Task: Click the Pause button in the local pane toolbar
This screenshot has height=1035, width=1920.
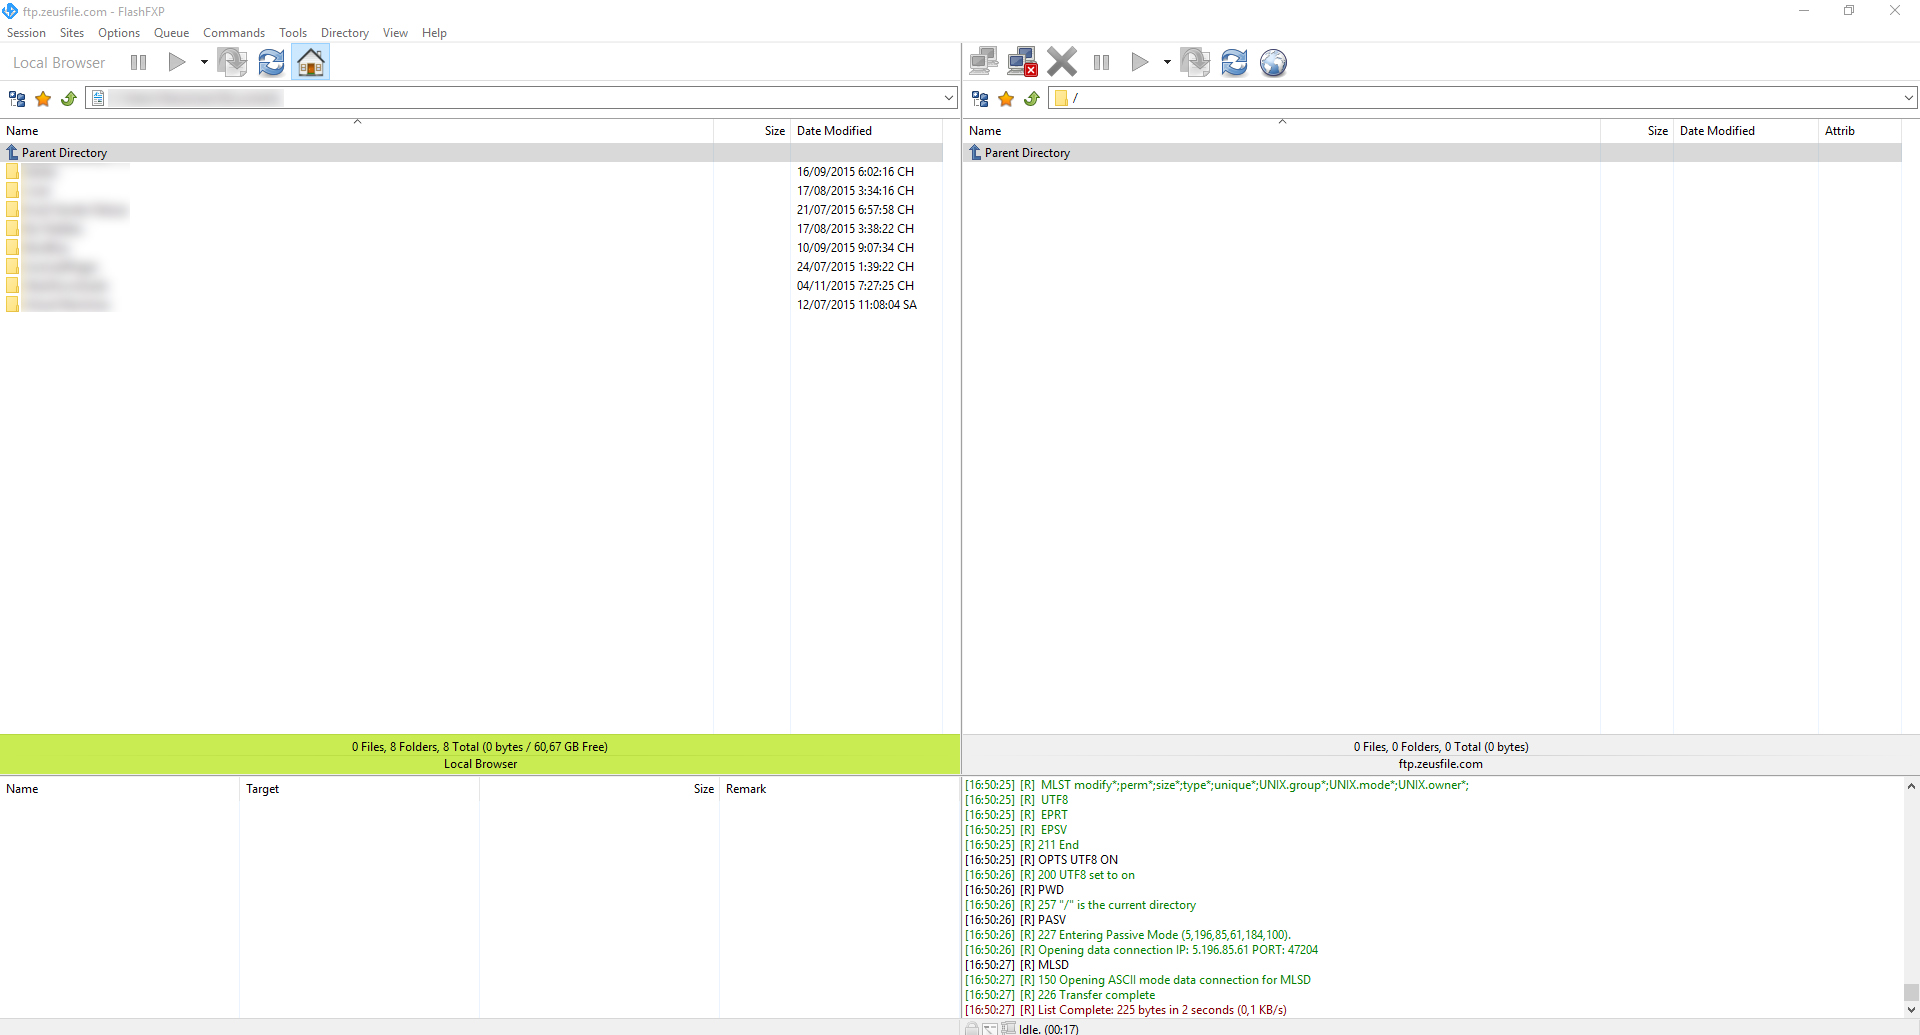Action: point(139,62)
